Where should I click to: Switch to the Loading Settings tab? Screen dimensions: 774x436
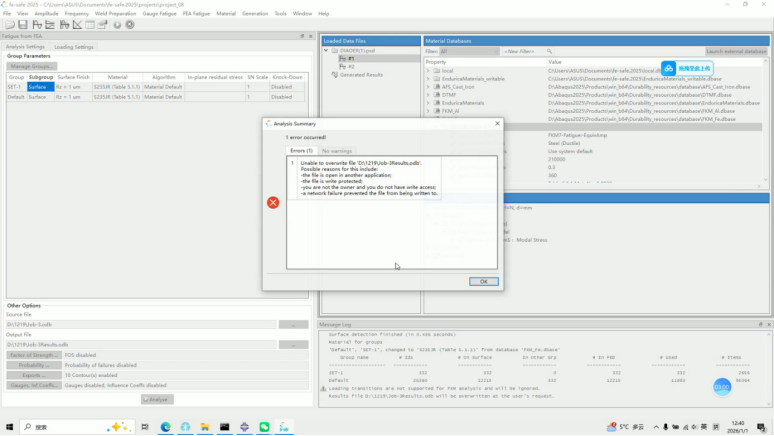(74, 47)
